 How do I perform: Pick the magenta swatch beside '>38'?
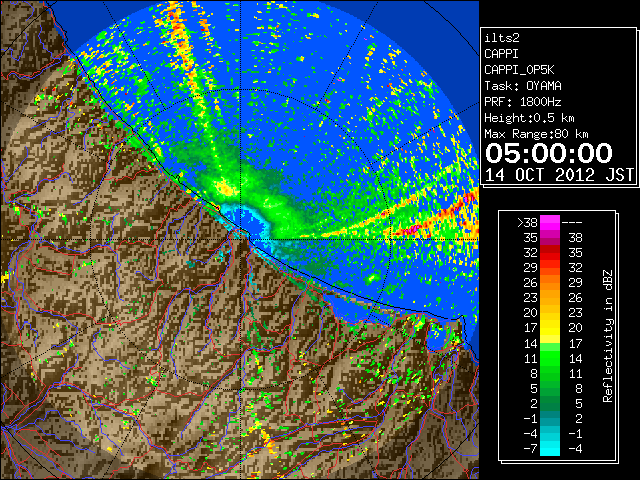click(x=550, y=222)
